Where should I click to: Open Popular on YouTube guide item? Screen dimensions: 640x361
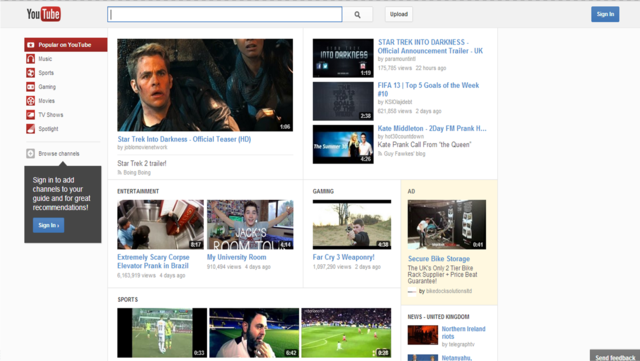[x=66, y=45]
